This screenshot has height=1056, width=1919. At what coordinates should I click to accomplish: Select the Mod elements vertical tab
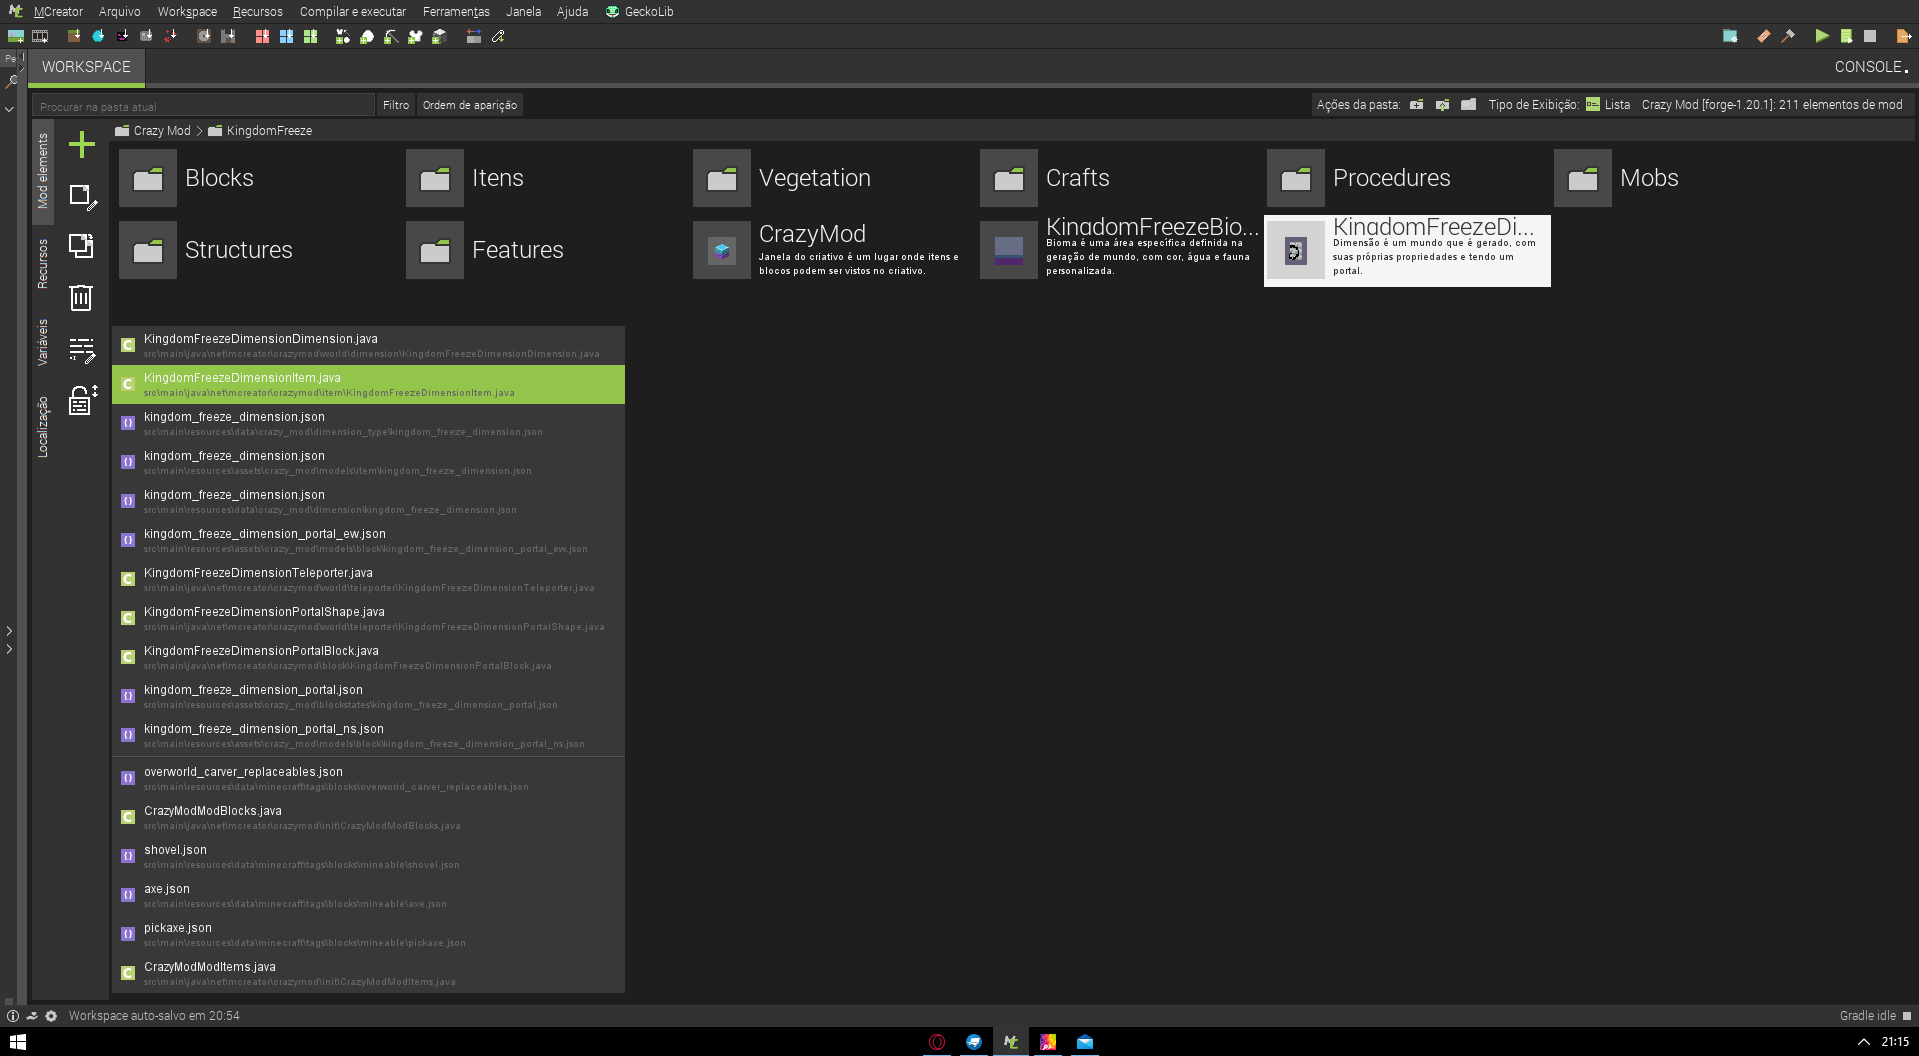pos(43,171)
